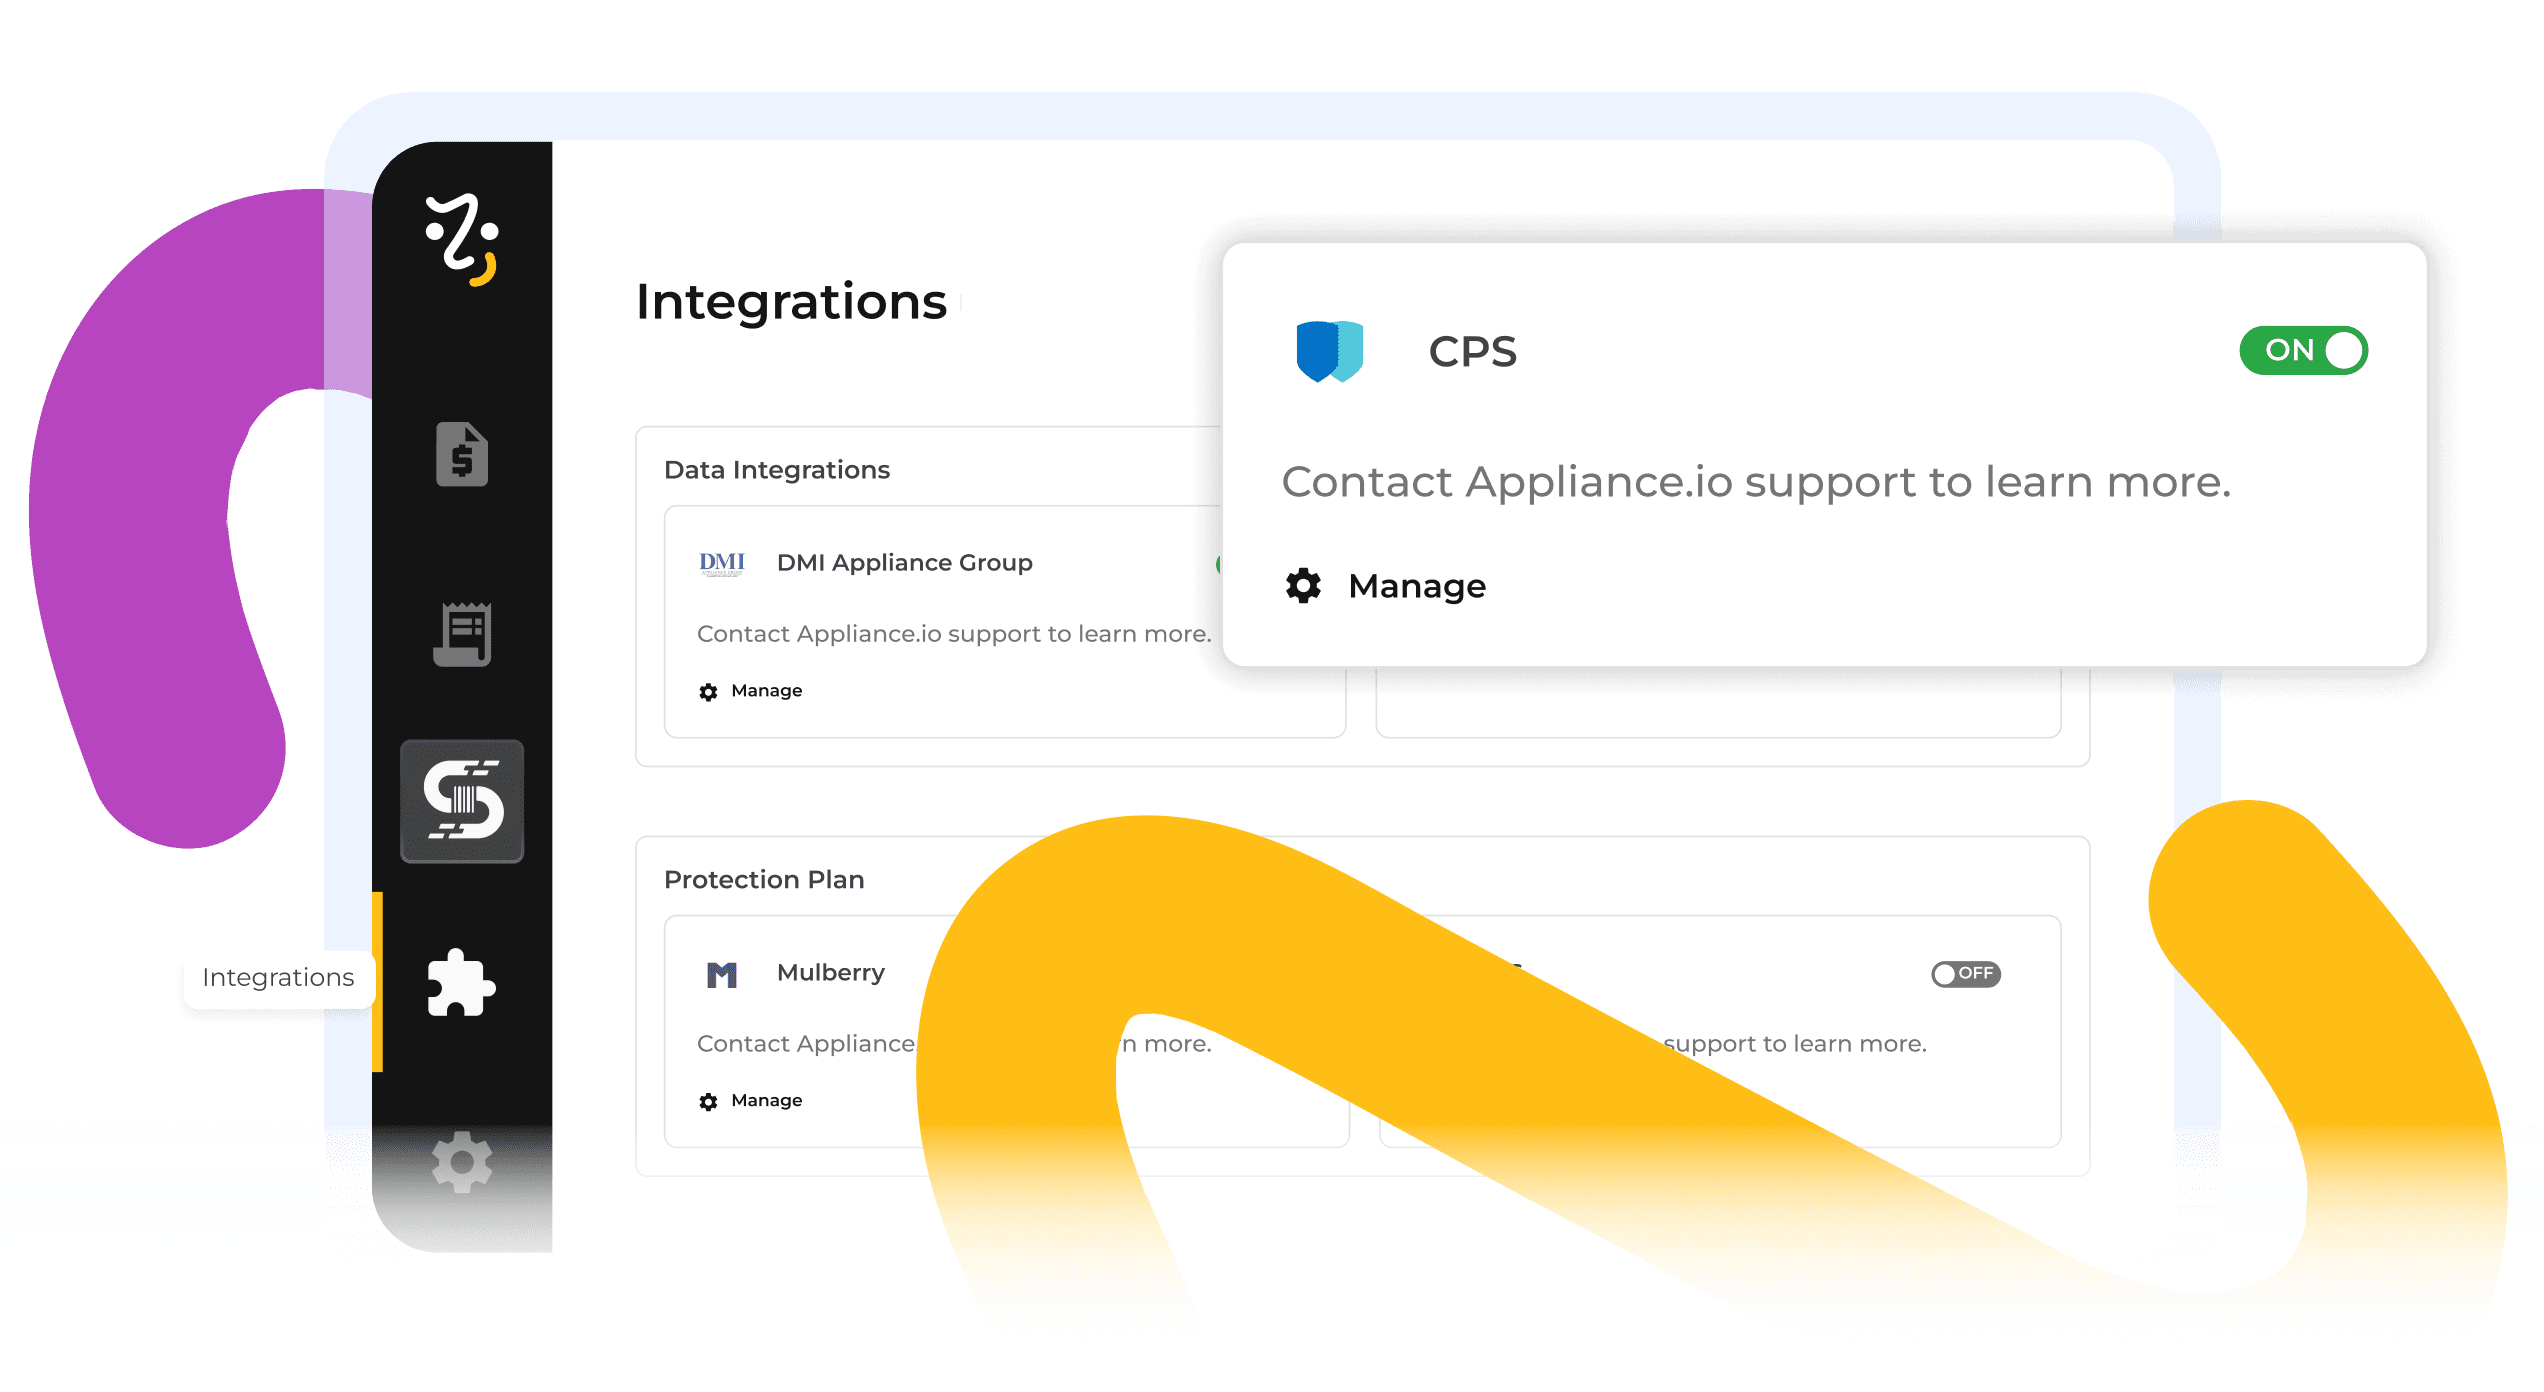Select the DMI Appliance Group title

coord(904,563)
